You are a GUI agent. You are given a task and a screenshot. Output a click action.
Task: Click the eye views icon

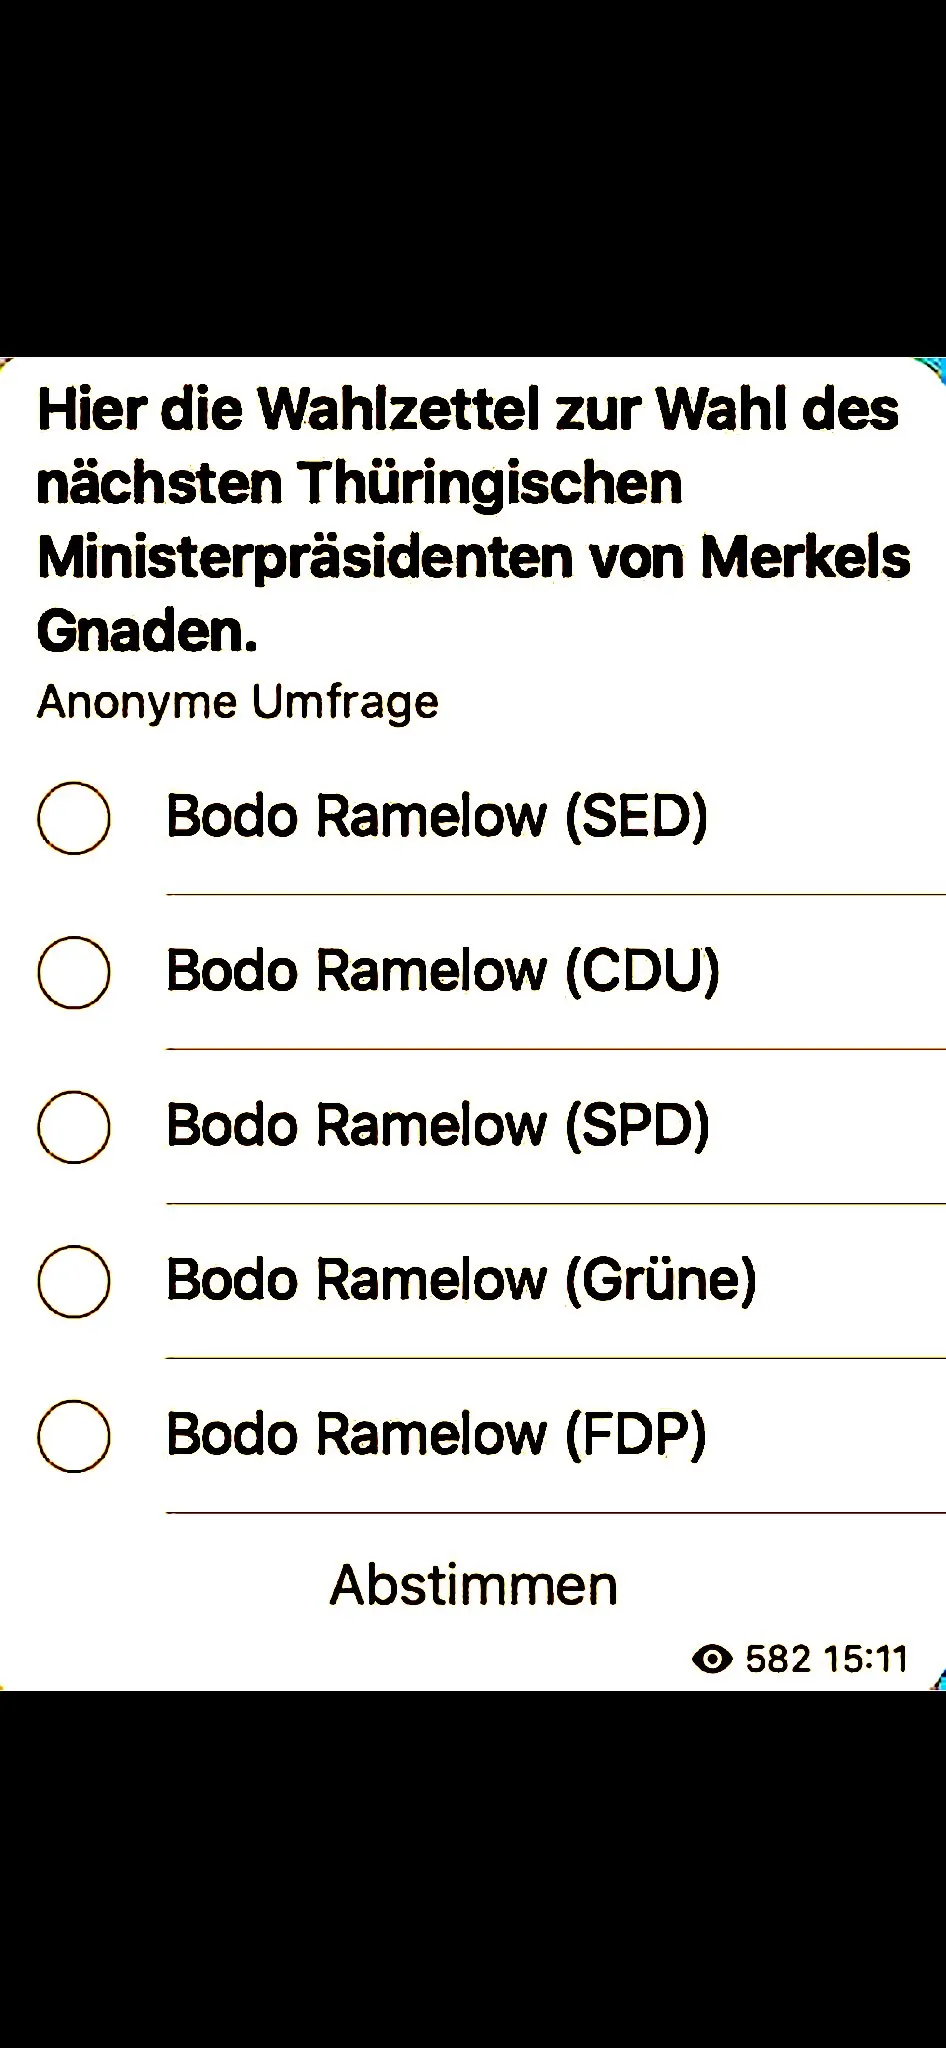click(712, 1659)
